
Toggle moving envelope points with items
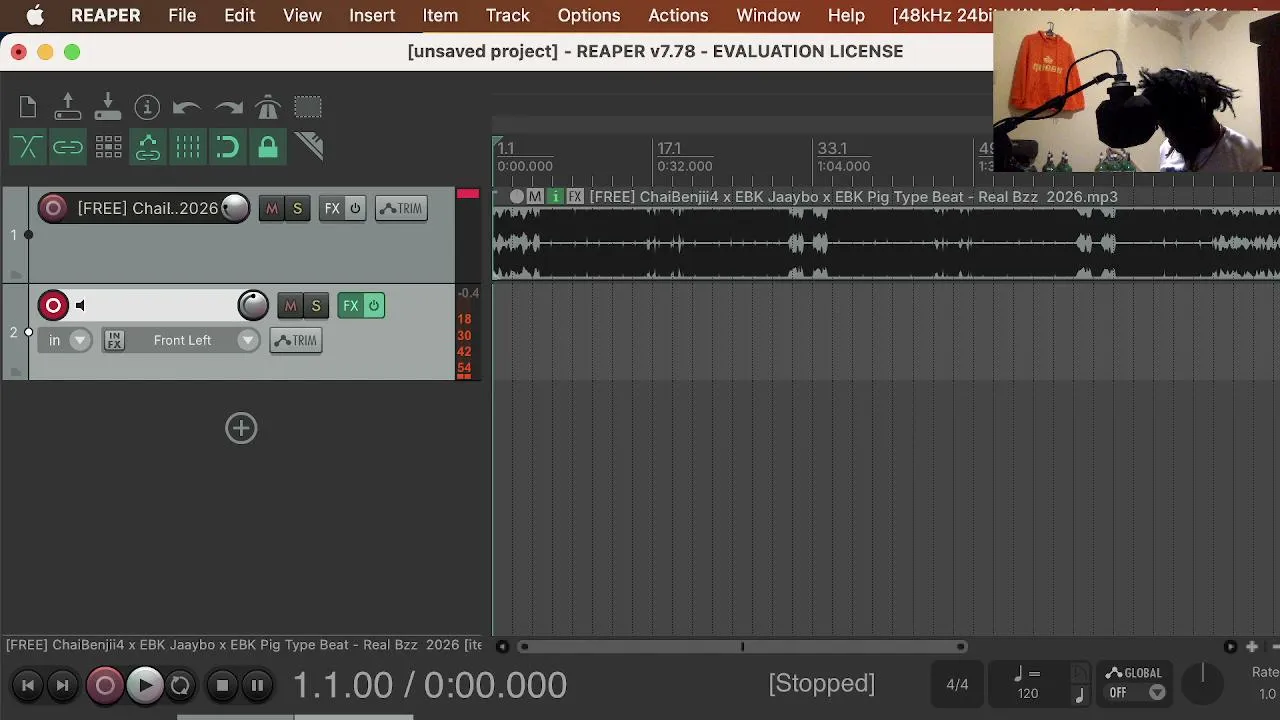click(148, 147)
